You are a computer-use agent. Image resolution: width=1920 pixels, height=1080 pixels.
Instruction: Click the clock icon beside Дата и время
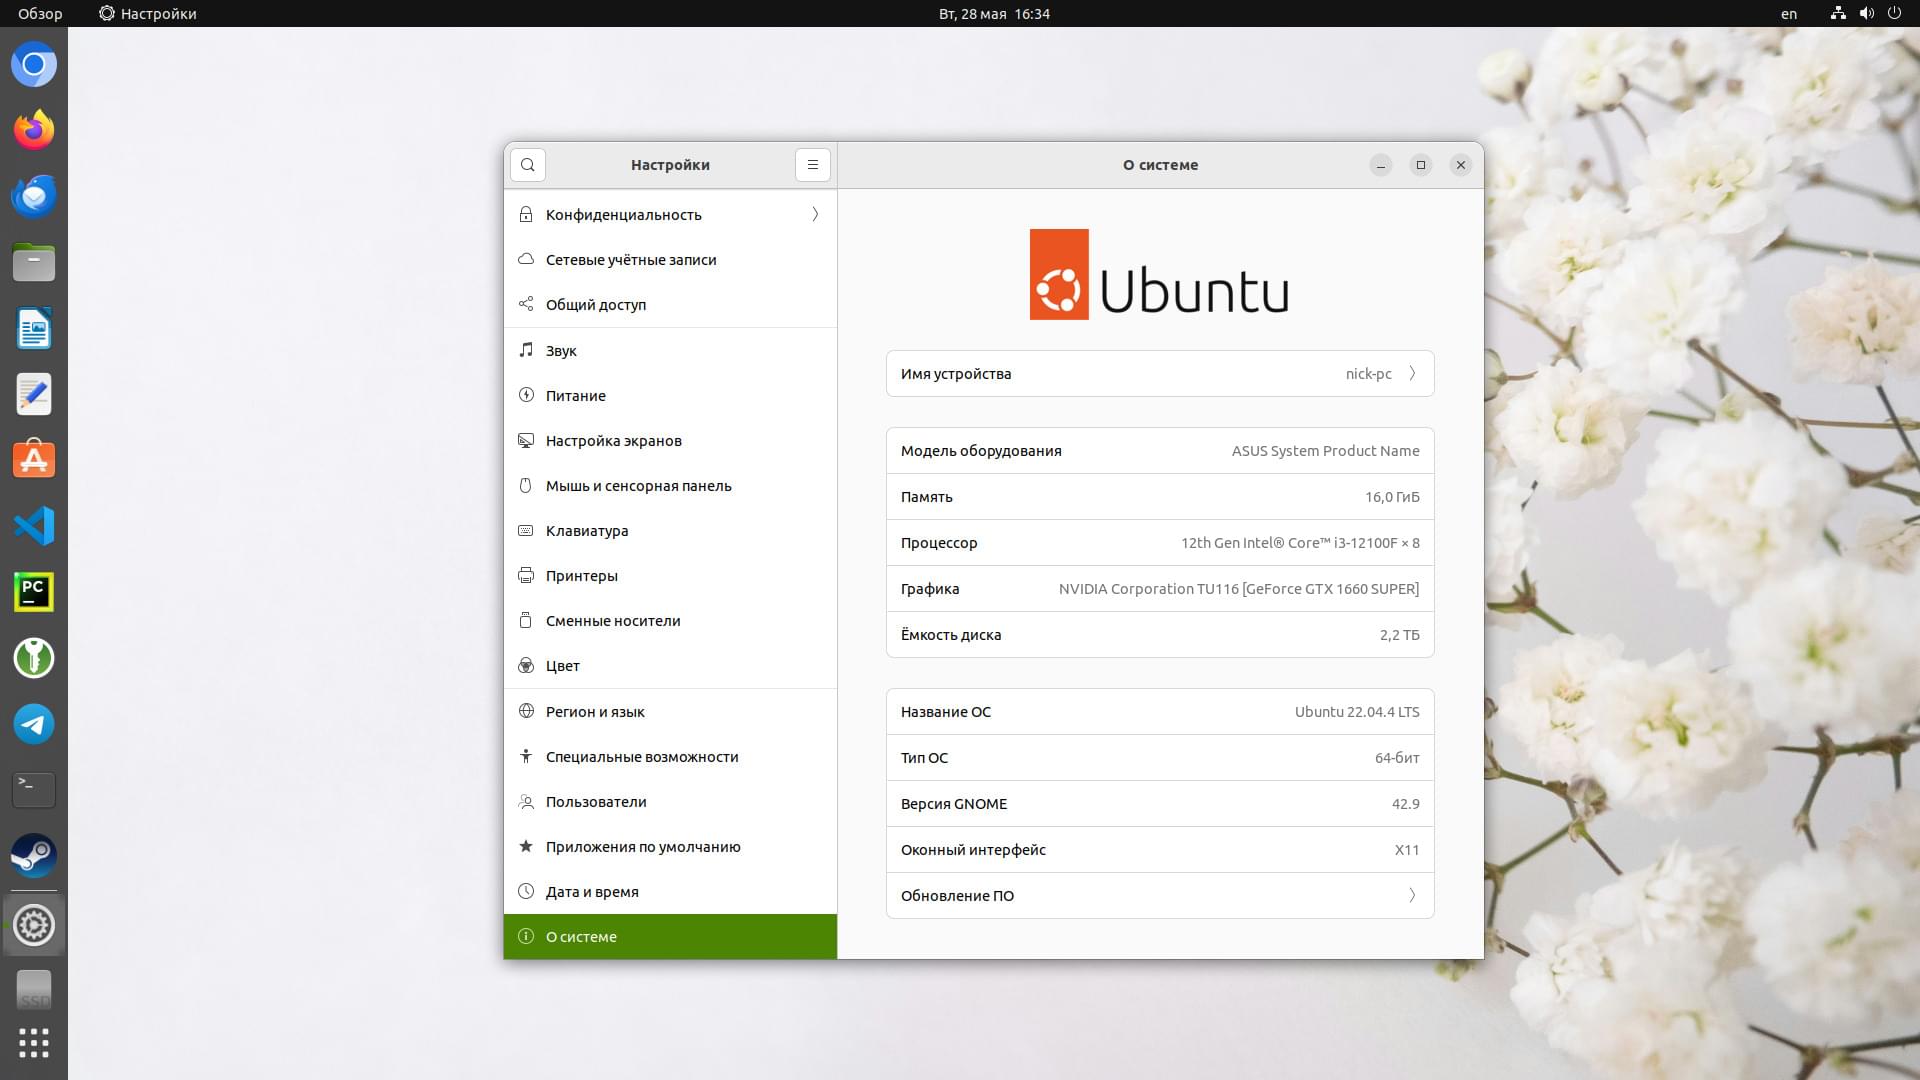[526, 891]
